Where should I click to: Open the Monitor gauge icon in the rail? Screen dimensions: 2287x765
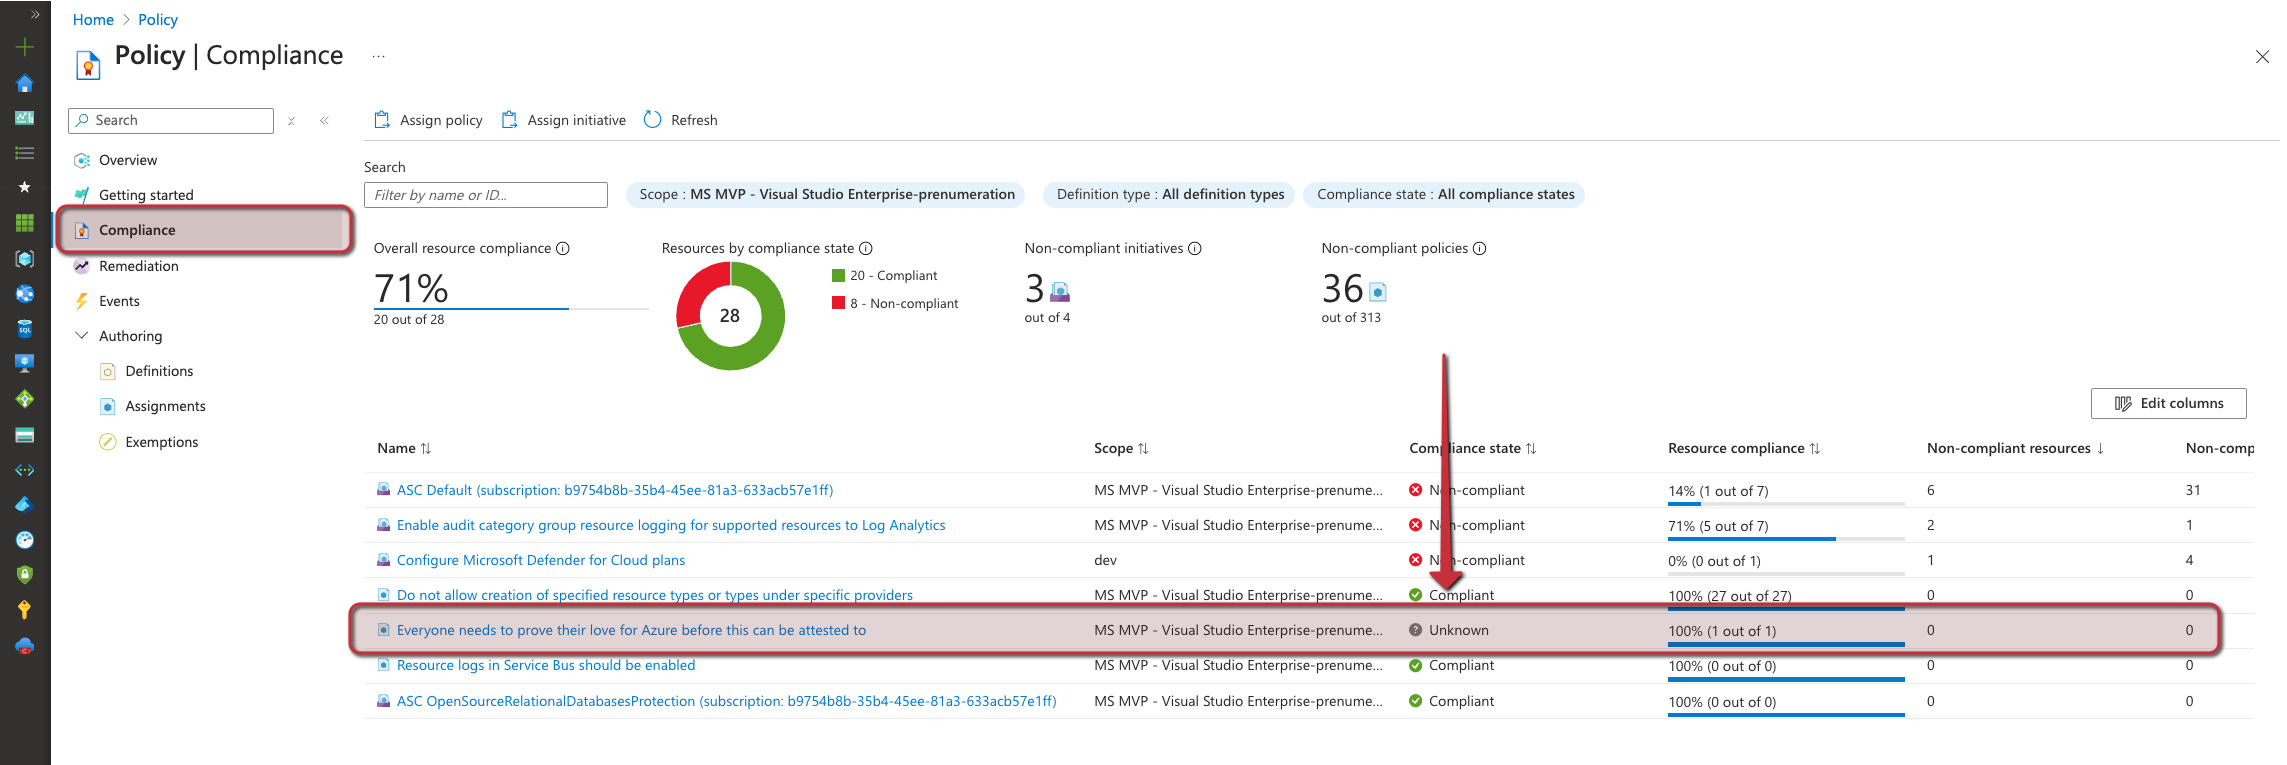coord(25,540)
